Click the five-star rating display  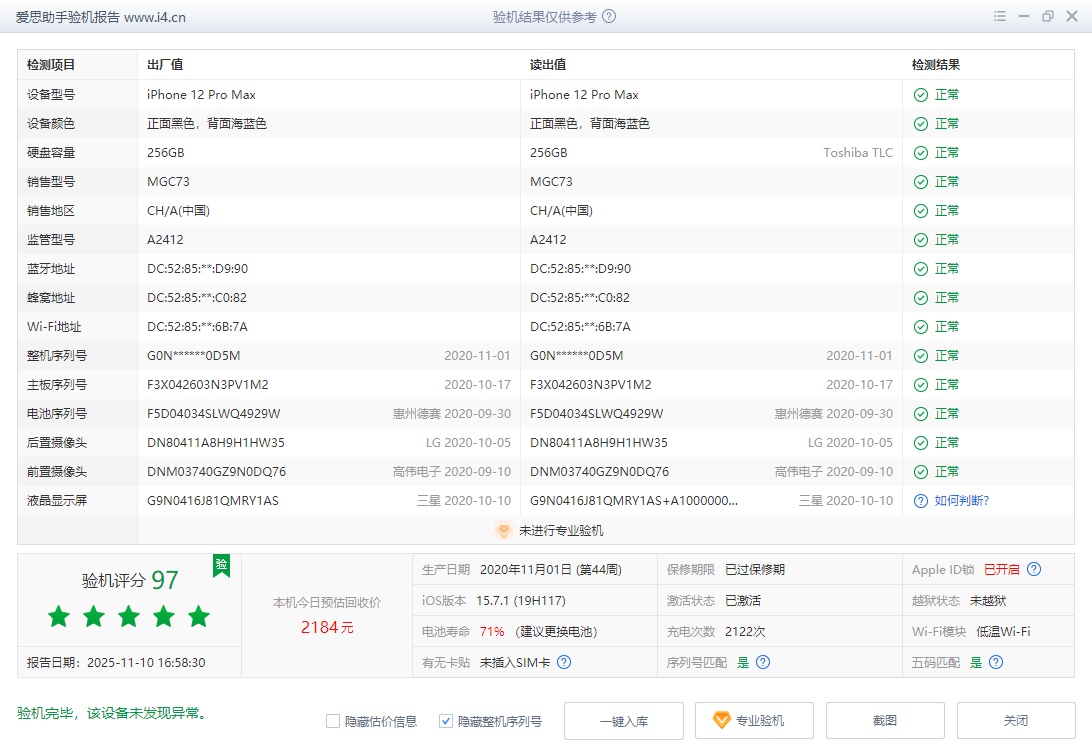pyautogui.click(x=129, y=617)
